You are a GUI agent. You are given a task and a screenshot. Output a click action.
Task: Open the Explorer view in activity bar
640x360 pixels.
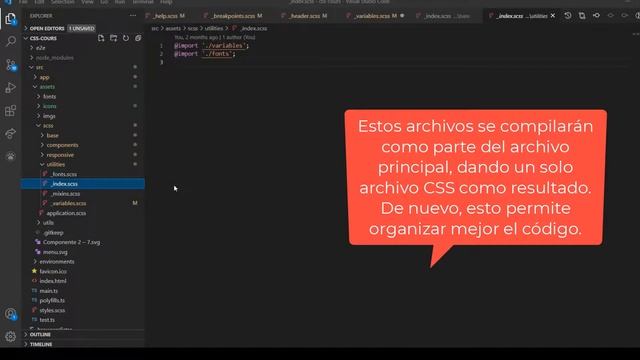pyautogui.click(x=11, y=19)
